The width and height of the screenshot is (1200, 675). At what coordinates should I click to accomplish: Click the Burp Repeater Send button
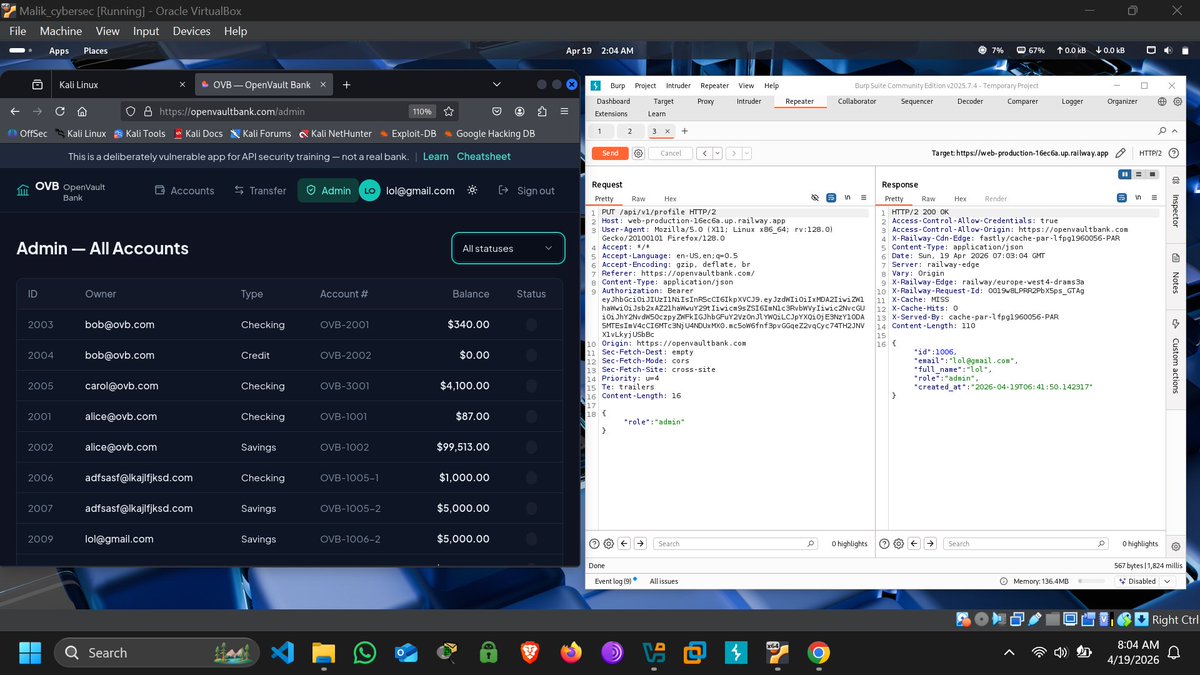coord(610,153)
